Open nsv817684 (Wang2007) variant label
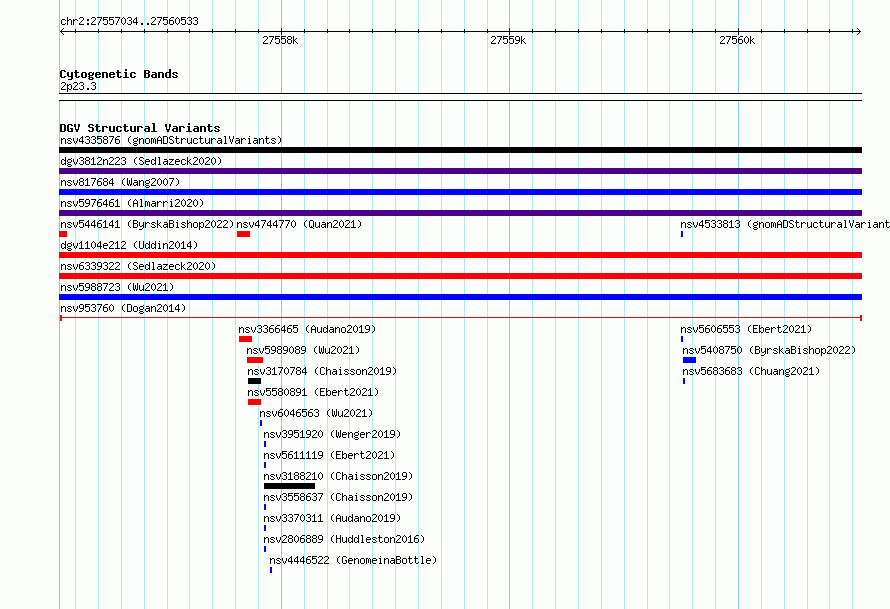 (120, 182)
